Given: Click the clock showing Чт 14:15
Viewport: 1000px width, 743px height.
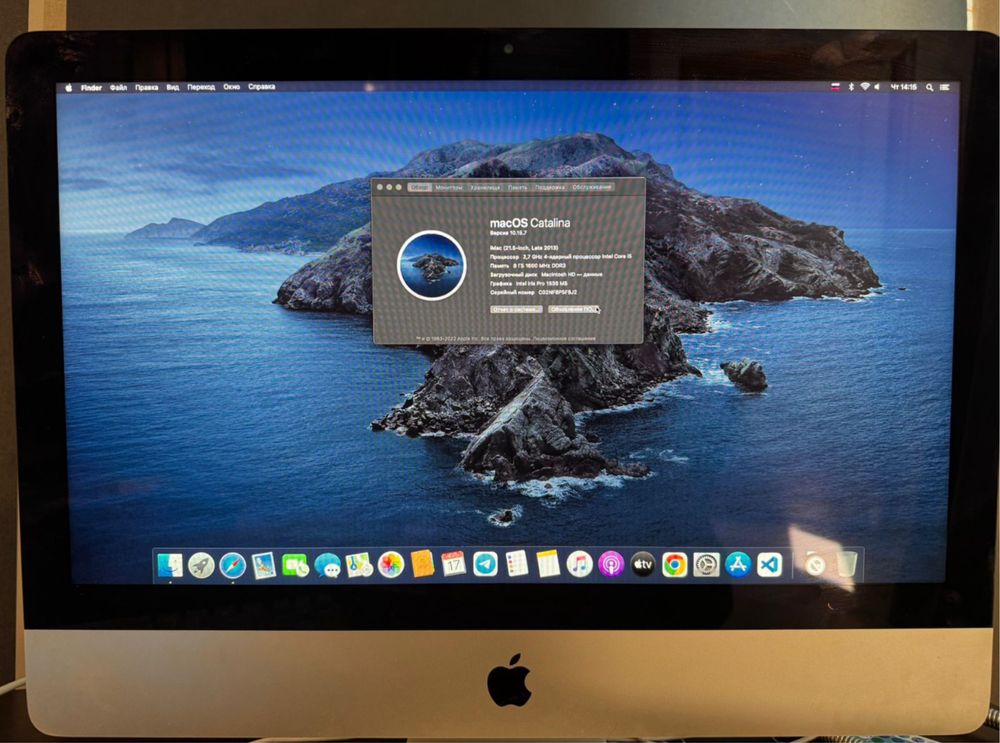Looking at the screenshot, I should click(903, 87).
